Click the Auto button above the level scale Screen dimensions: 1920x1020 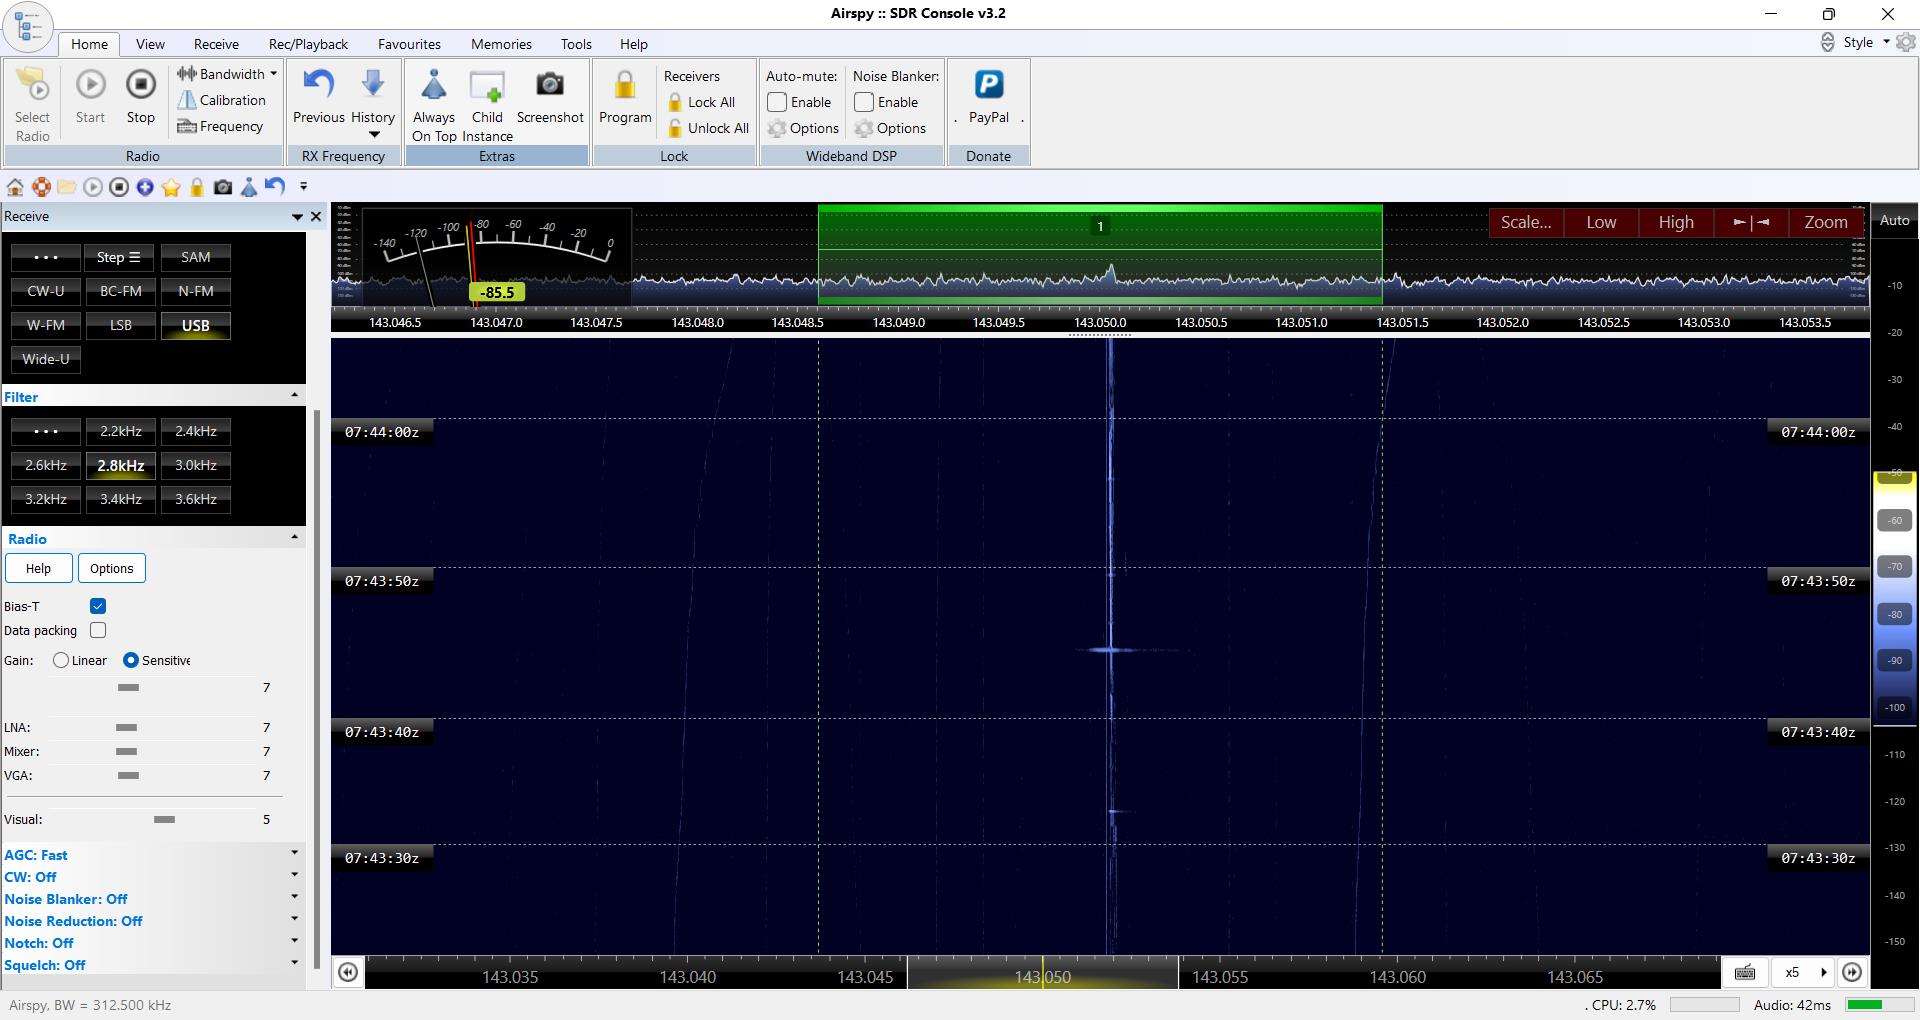(x=1894, y=220)
